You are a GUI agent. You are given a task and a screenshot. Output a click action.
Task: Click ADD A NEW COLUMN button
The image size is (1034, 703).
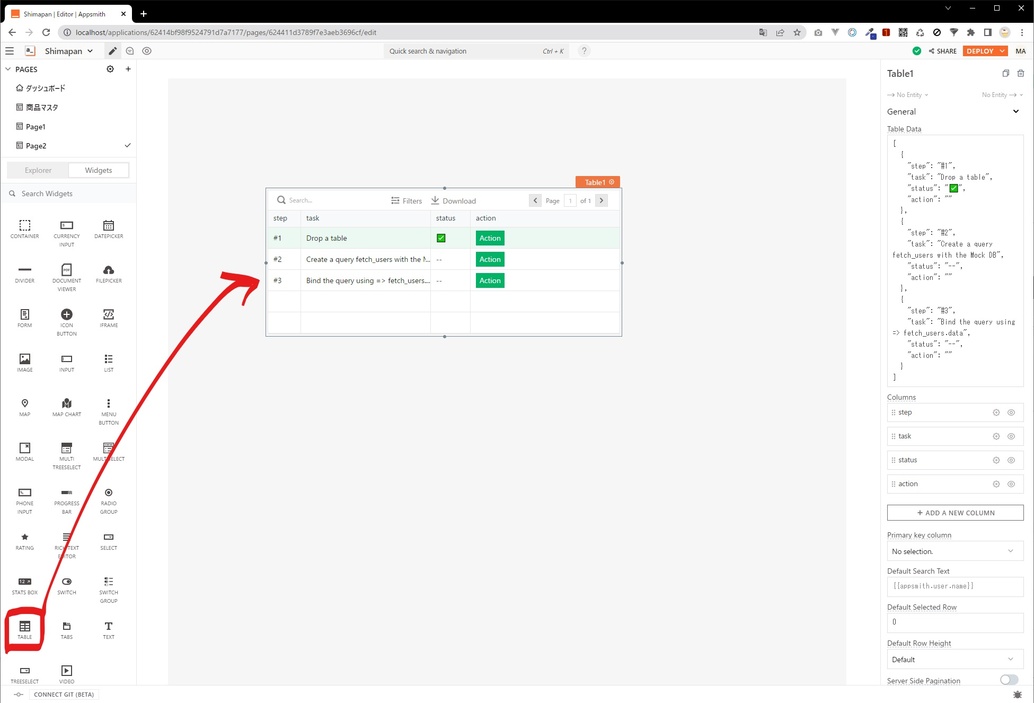[x=955, y=512]
